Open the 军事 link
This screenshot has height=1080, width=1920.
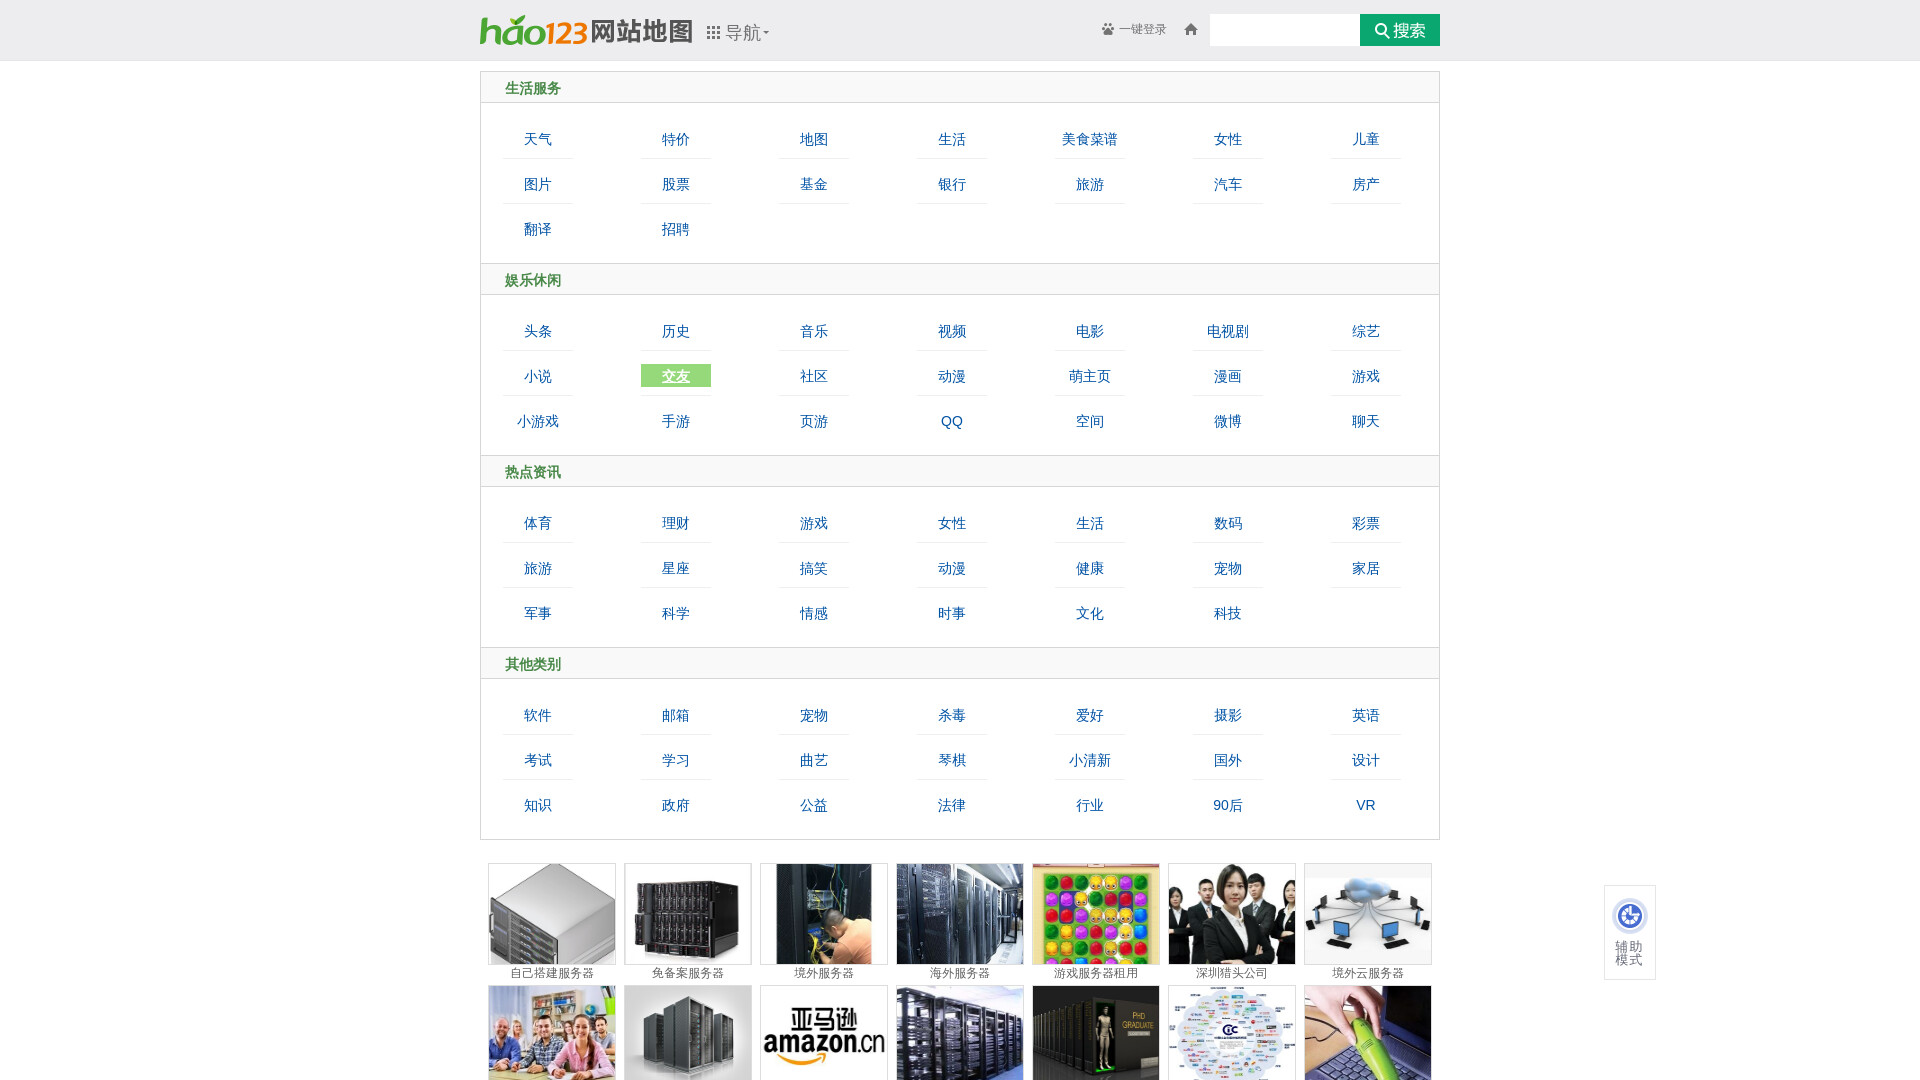point(538,613)
